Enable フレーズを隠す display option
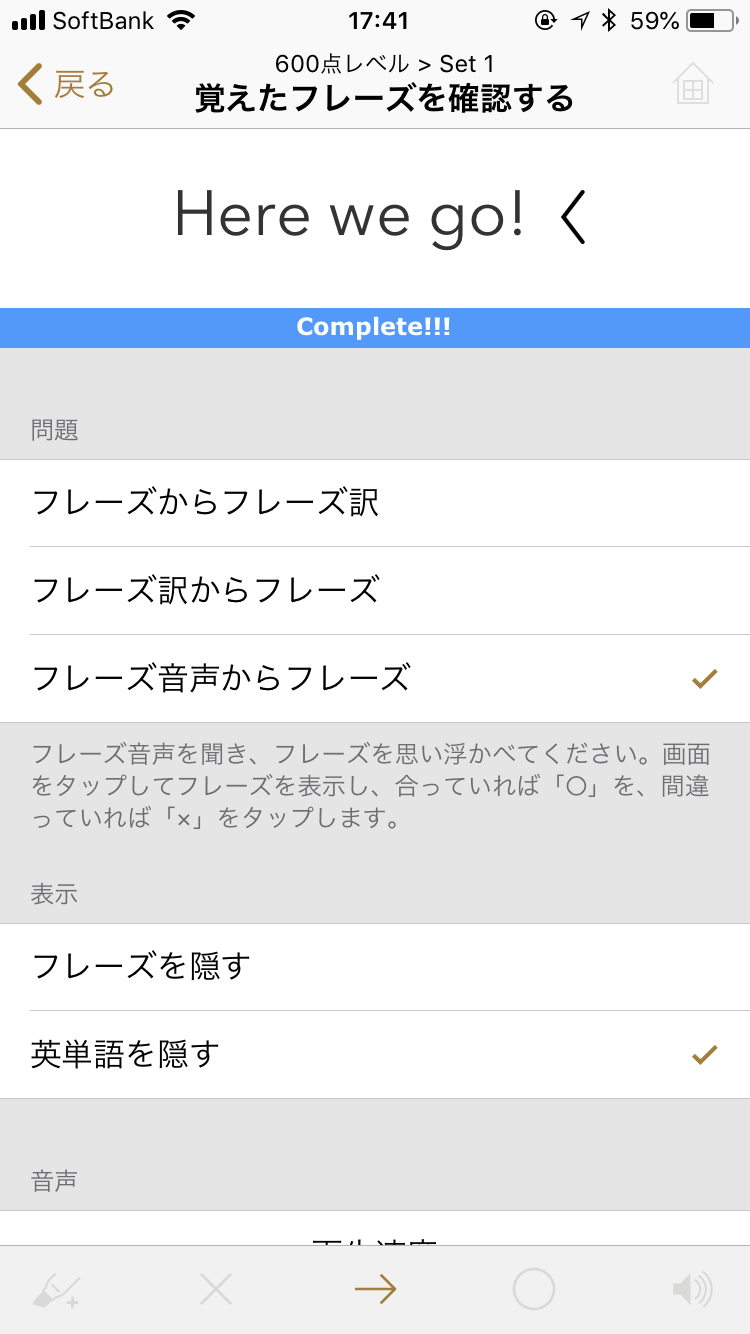The image size is (750, 1334). (x=375, y=967)
